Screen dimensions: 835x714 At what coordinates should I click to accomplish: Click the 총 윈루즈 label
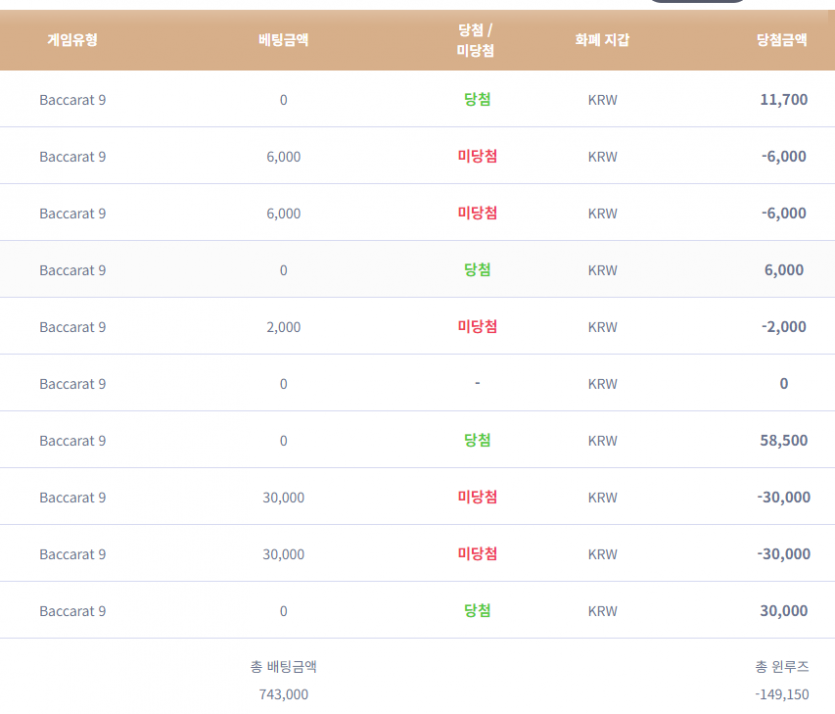pyautogui.click(x=782, y=667)
